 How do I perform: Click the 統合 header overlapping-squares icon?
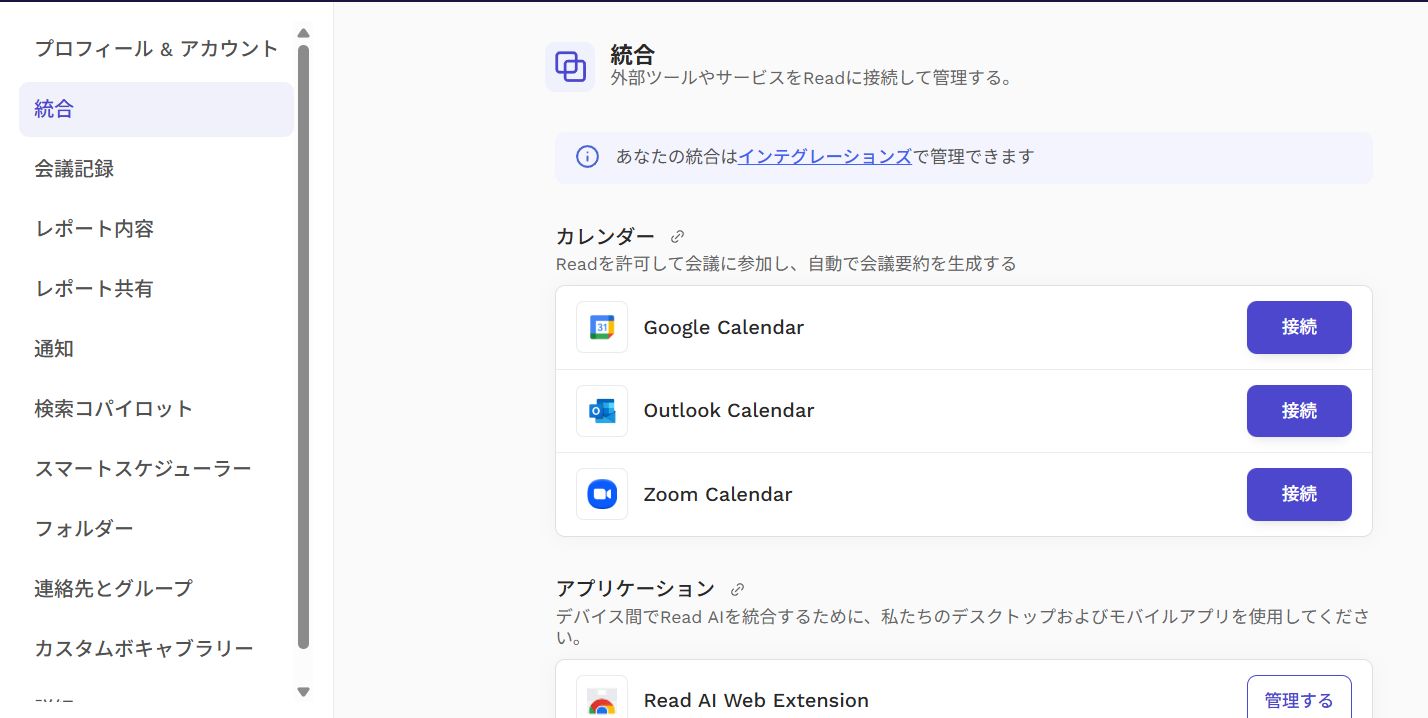pos(570,65)
